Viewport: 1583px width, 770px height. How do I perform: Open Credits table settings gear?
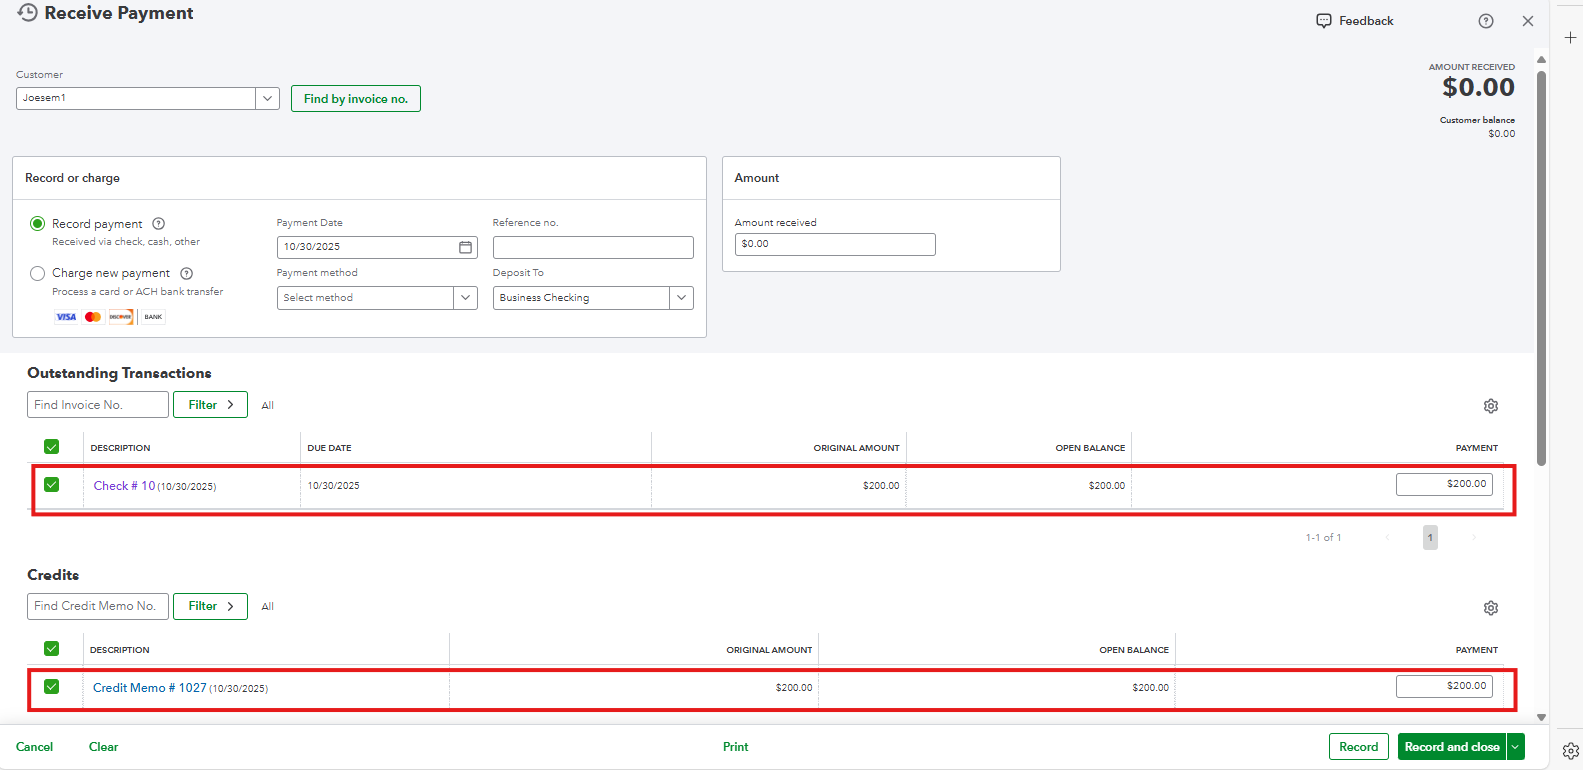click(1491, 608)
